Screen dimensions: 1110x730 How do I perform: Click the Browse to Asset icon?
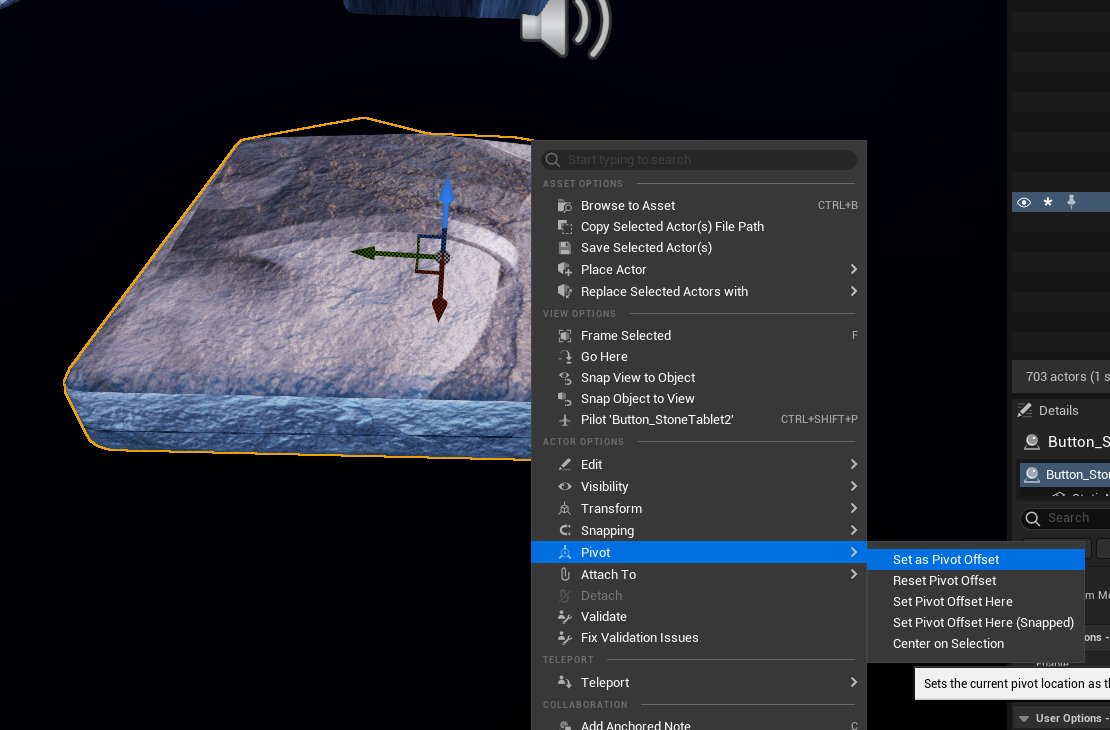pos(564,205)
